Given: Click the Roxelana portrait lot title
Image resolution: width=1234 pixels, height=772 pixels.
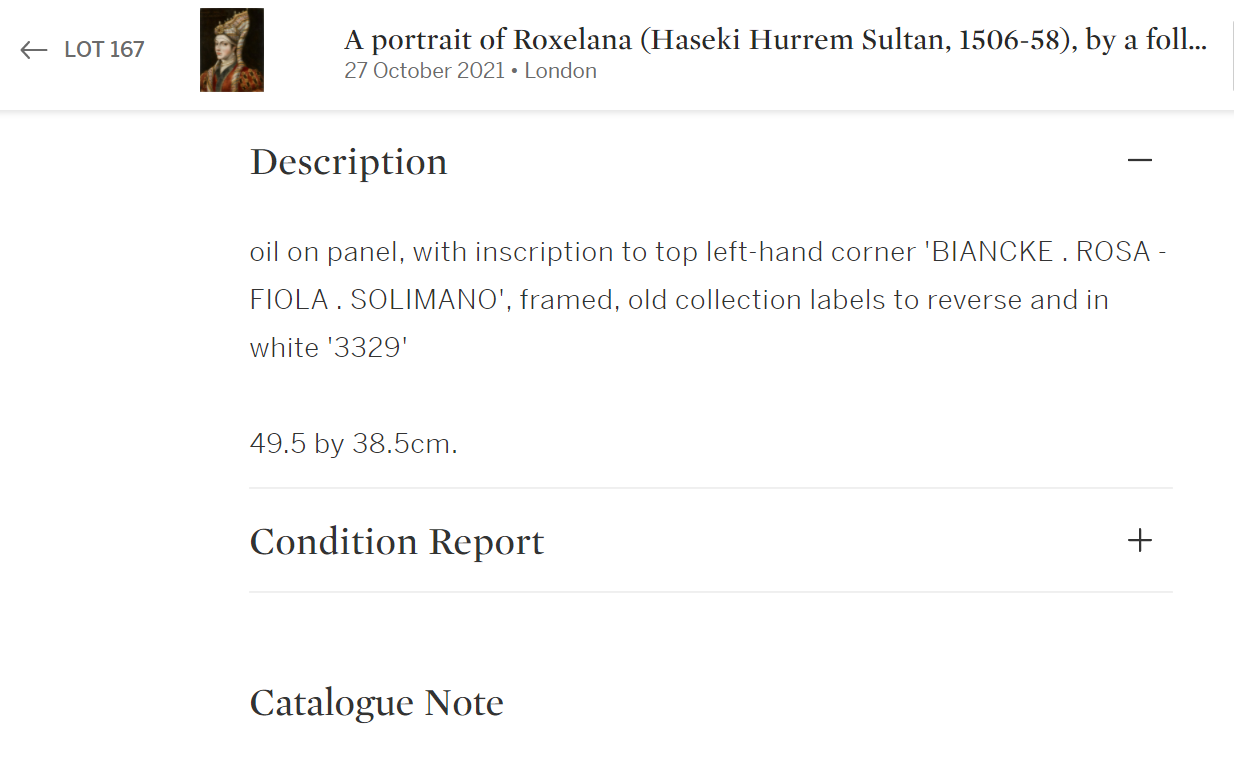Looking at the screenshot, I should click(774, 41).
